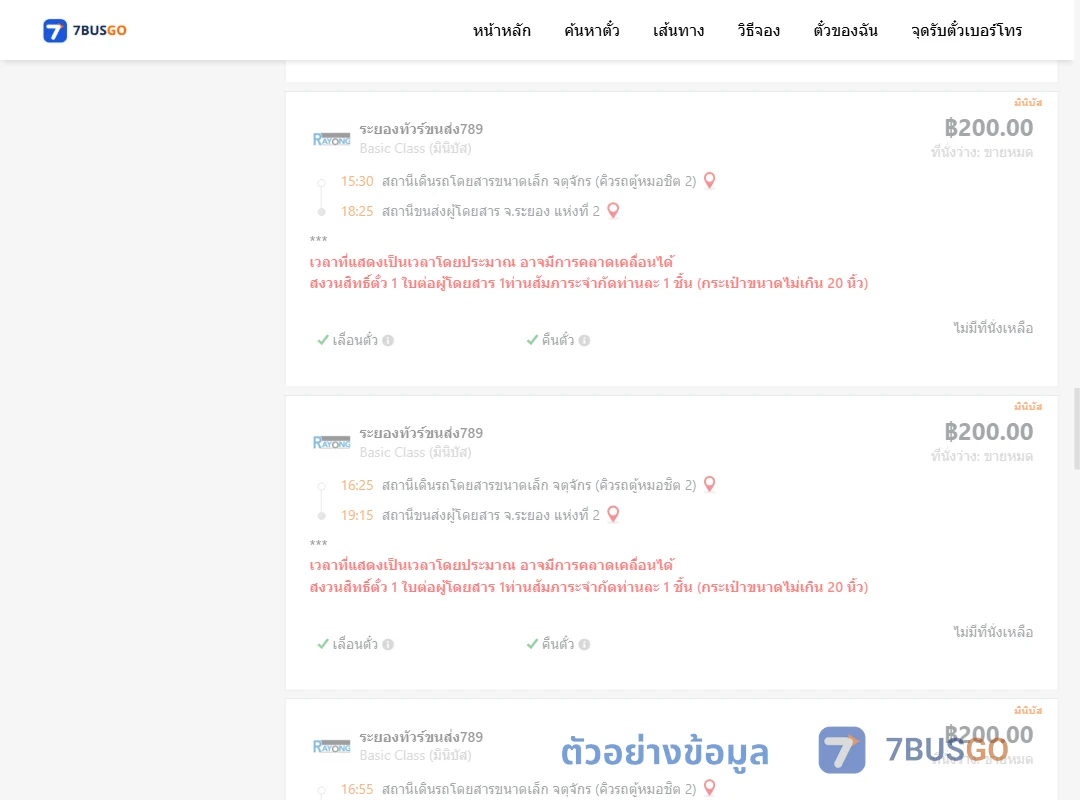This screenshot has height=800, width=1080.
Task: Open the ค้นหาตั๋ว menu item
Action: point(592,30)
